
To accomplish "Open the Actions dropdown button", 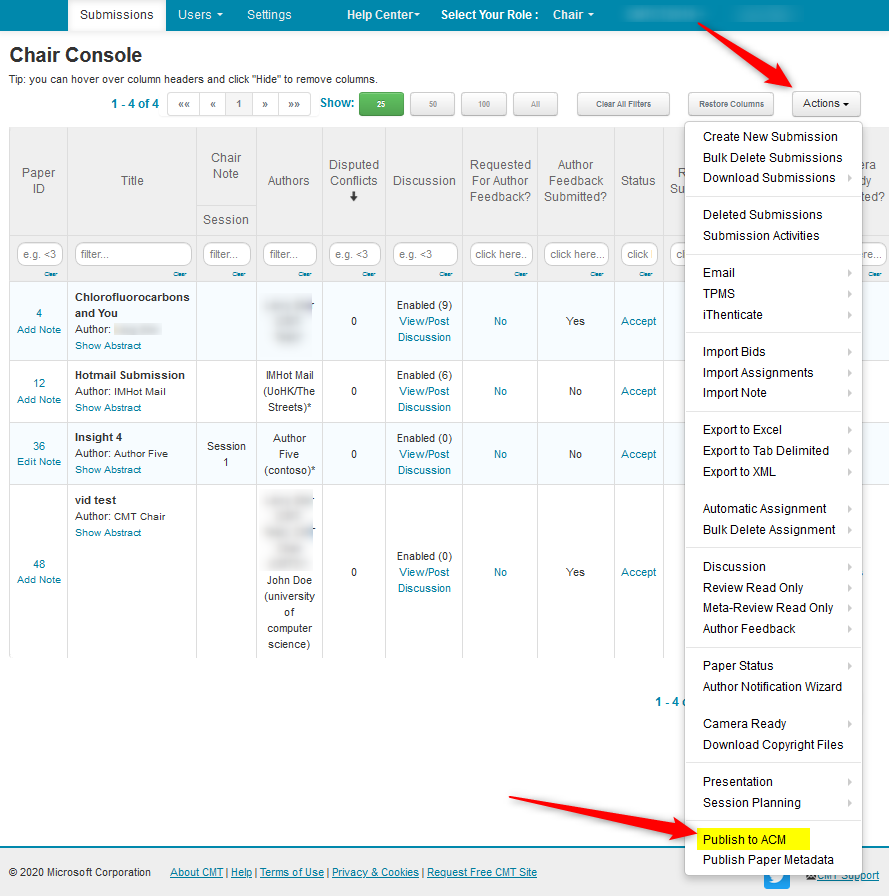I will (825, 103).
